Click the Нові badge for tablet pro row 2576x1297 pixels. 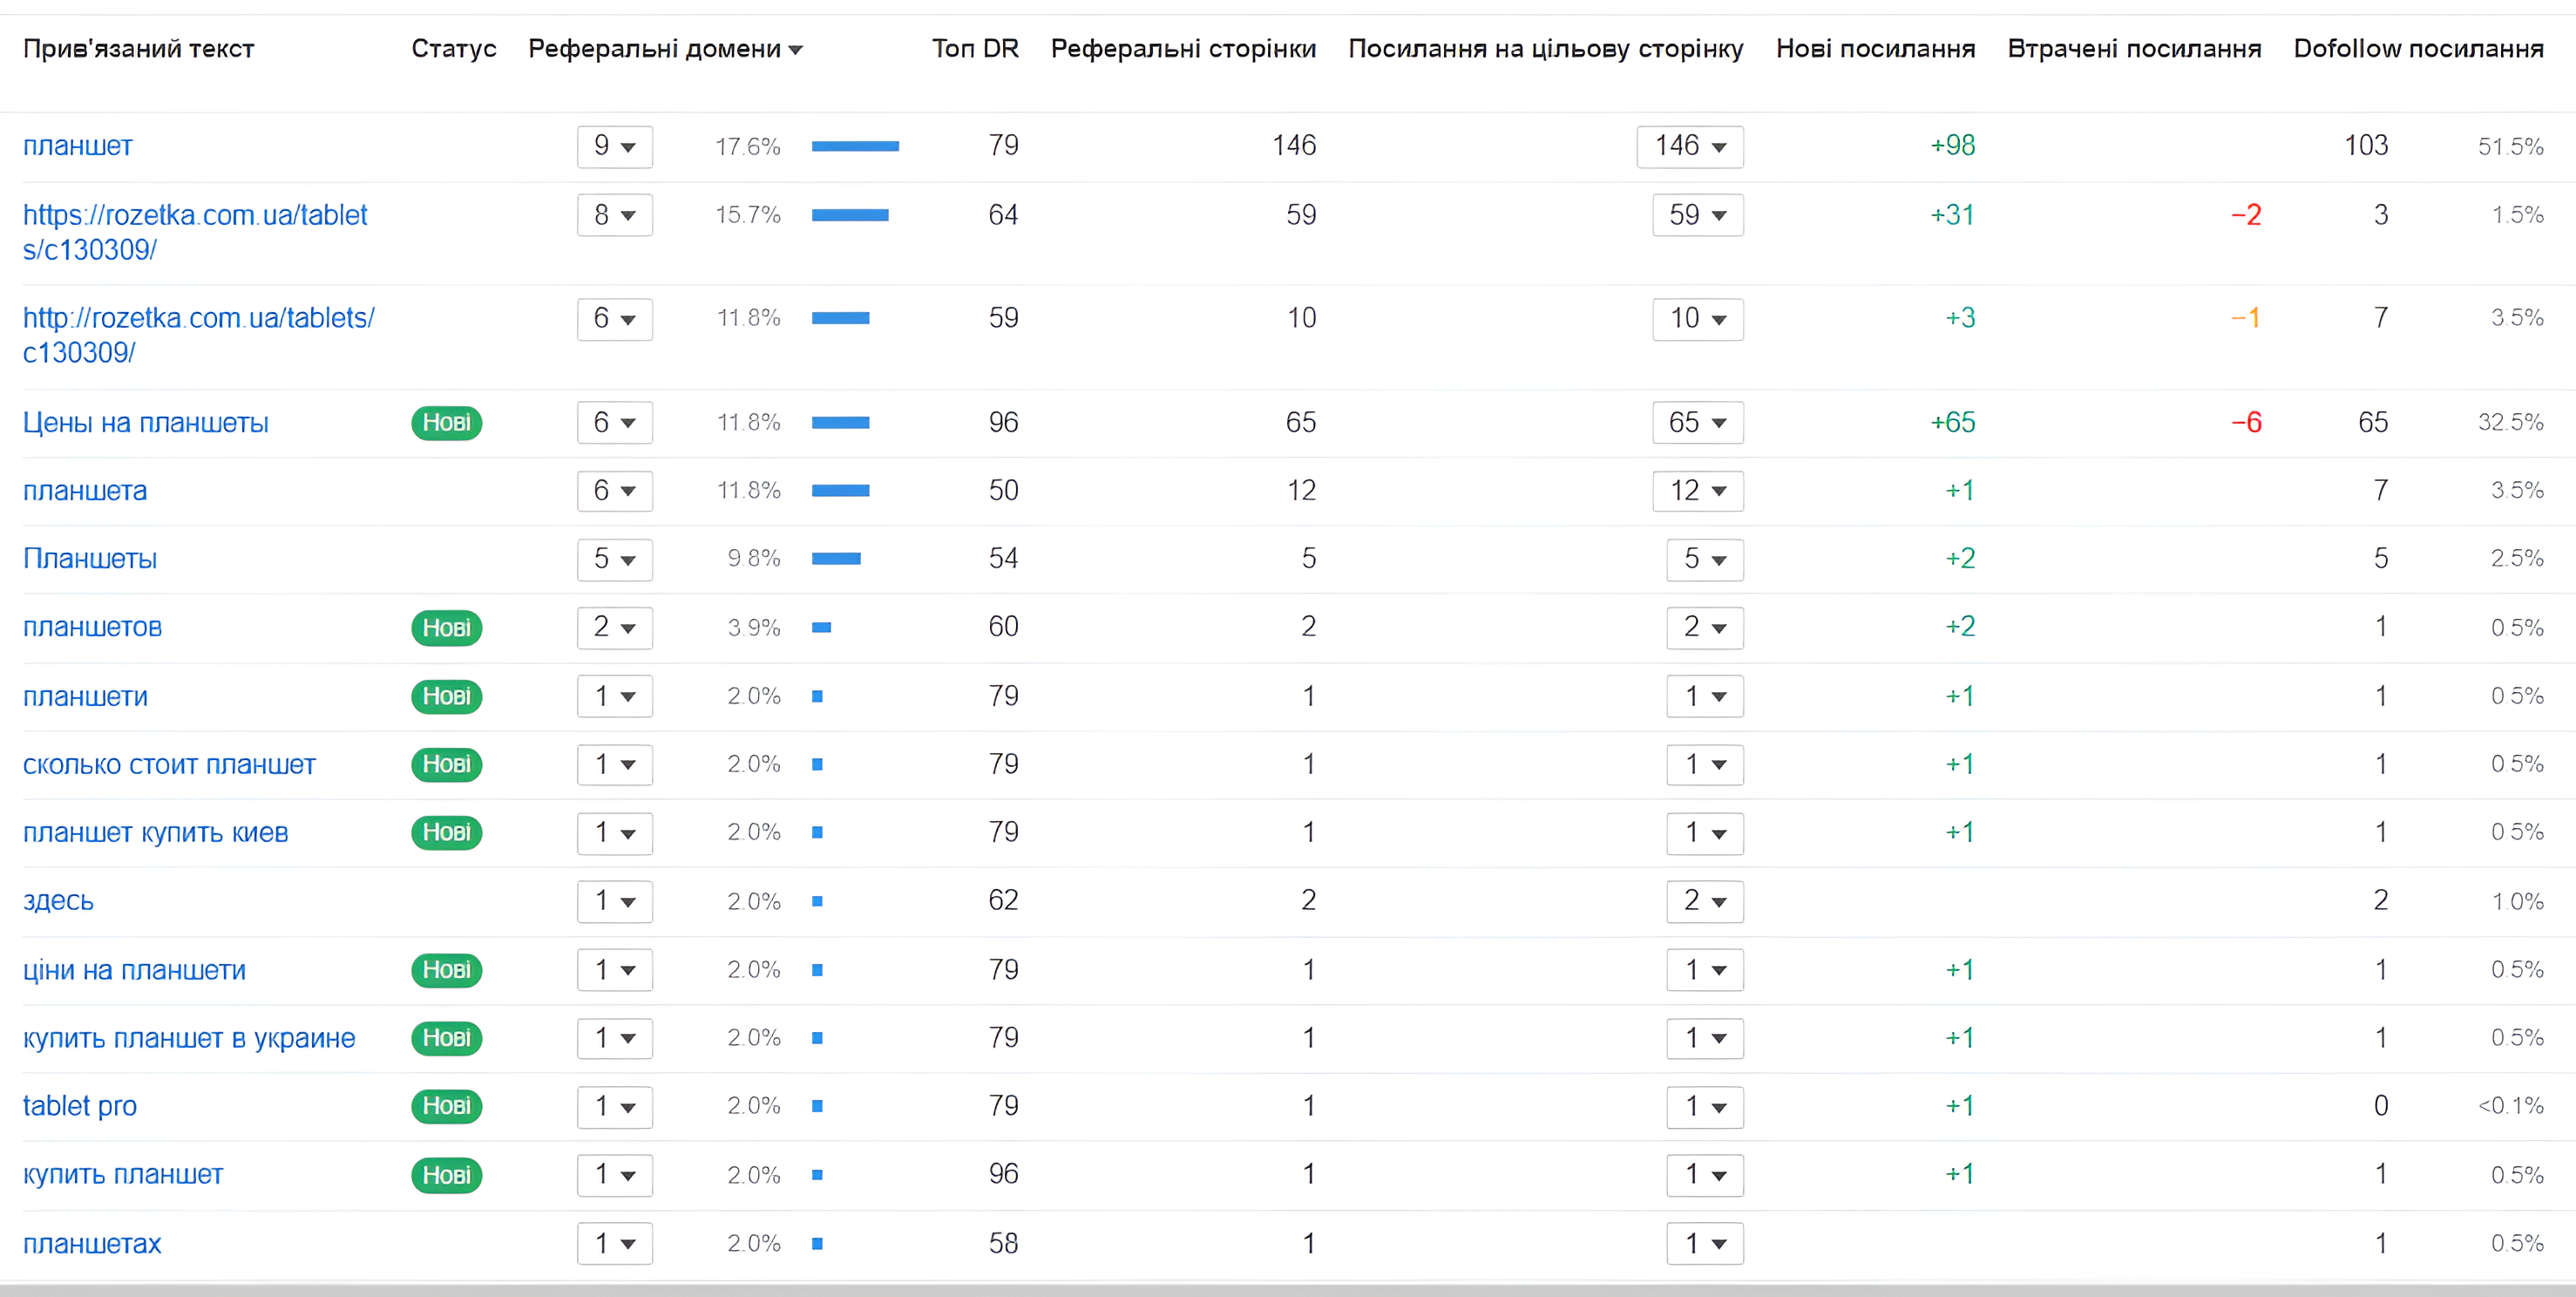click(447, 1106)
